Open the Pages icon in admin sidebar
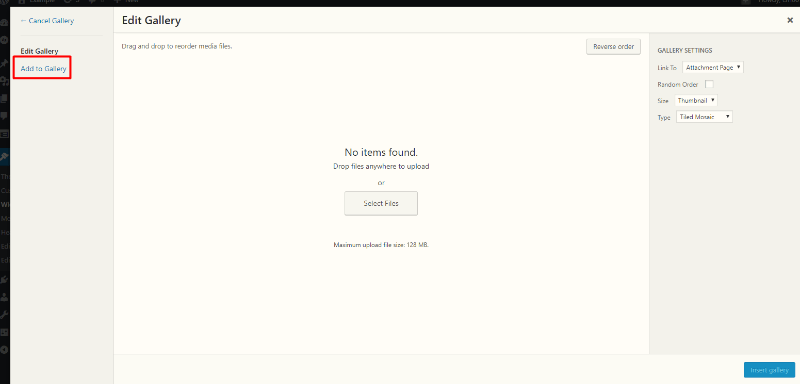 click(4, 98)
